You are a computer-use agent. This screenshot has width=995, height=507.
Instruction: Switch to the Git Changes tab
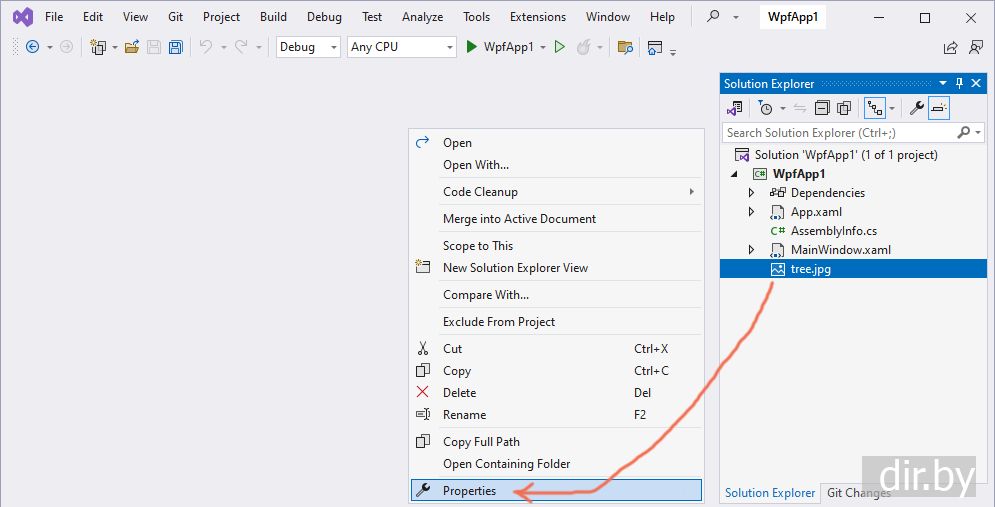[x=857, y=493]
